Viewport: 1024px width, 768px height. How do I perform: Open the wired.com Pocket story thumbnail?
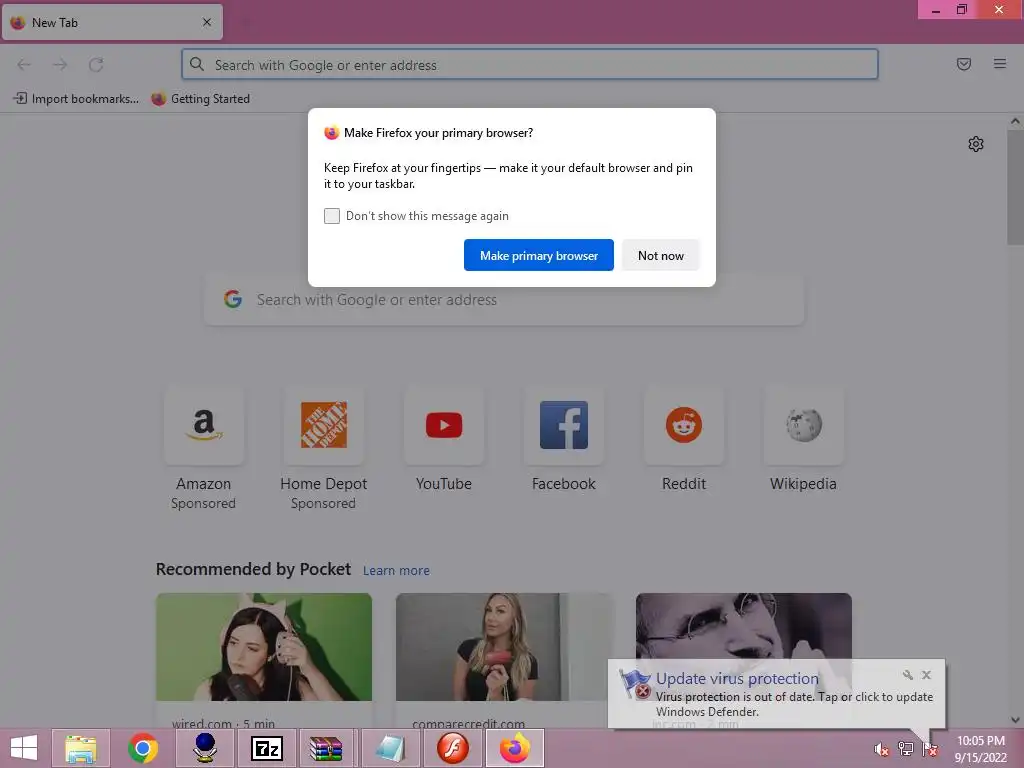click(x=264, y=647)
